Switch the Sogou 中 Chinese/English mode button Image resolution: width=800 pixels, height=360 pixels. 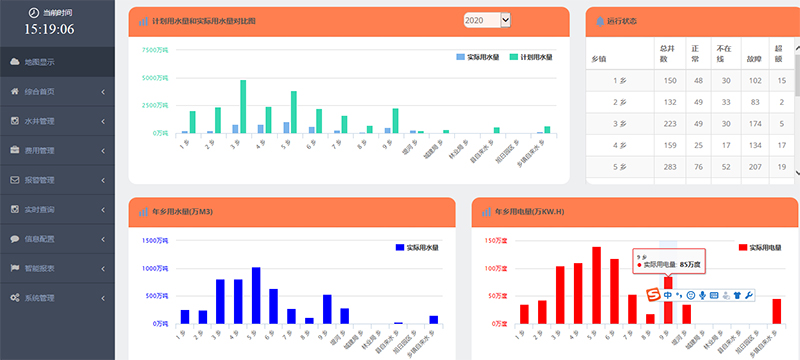click(x=668, y=295)
